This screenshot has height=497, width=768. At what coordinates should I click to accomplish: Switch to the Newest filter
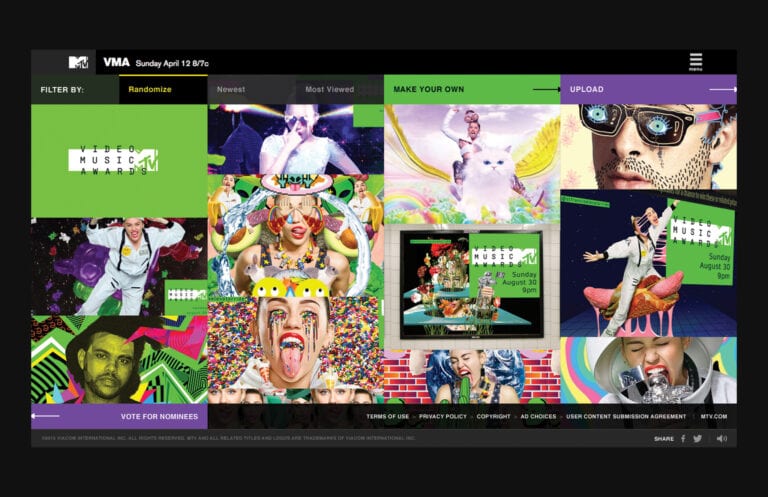[x=231, y=90]
